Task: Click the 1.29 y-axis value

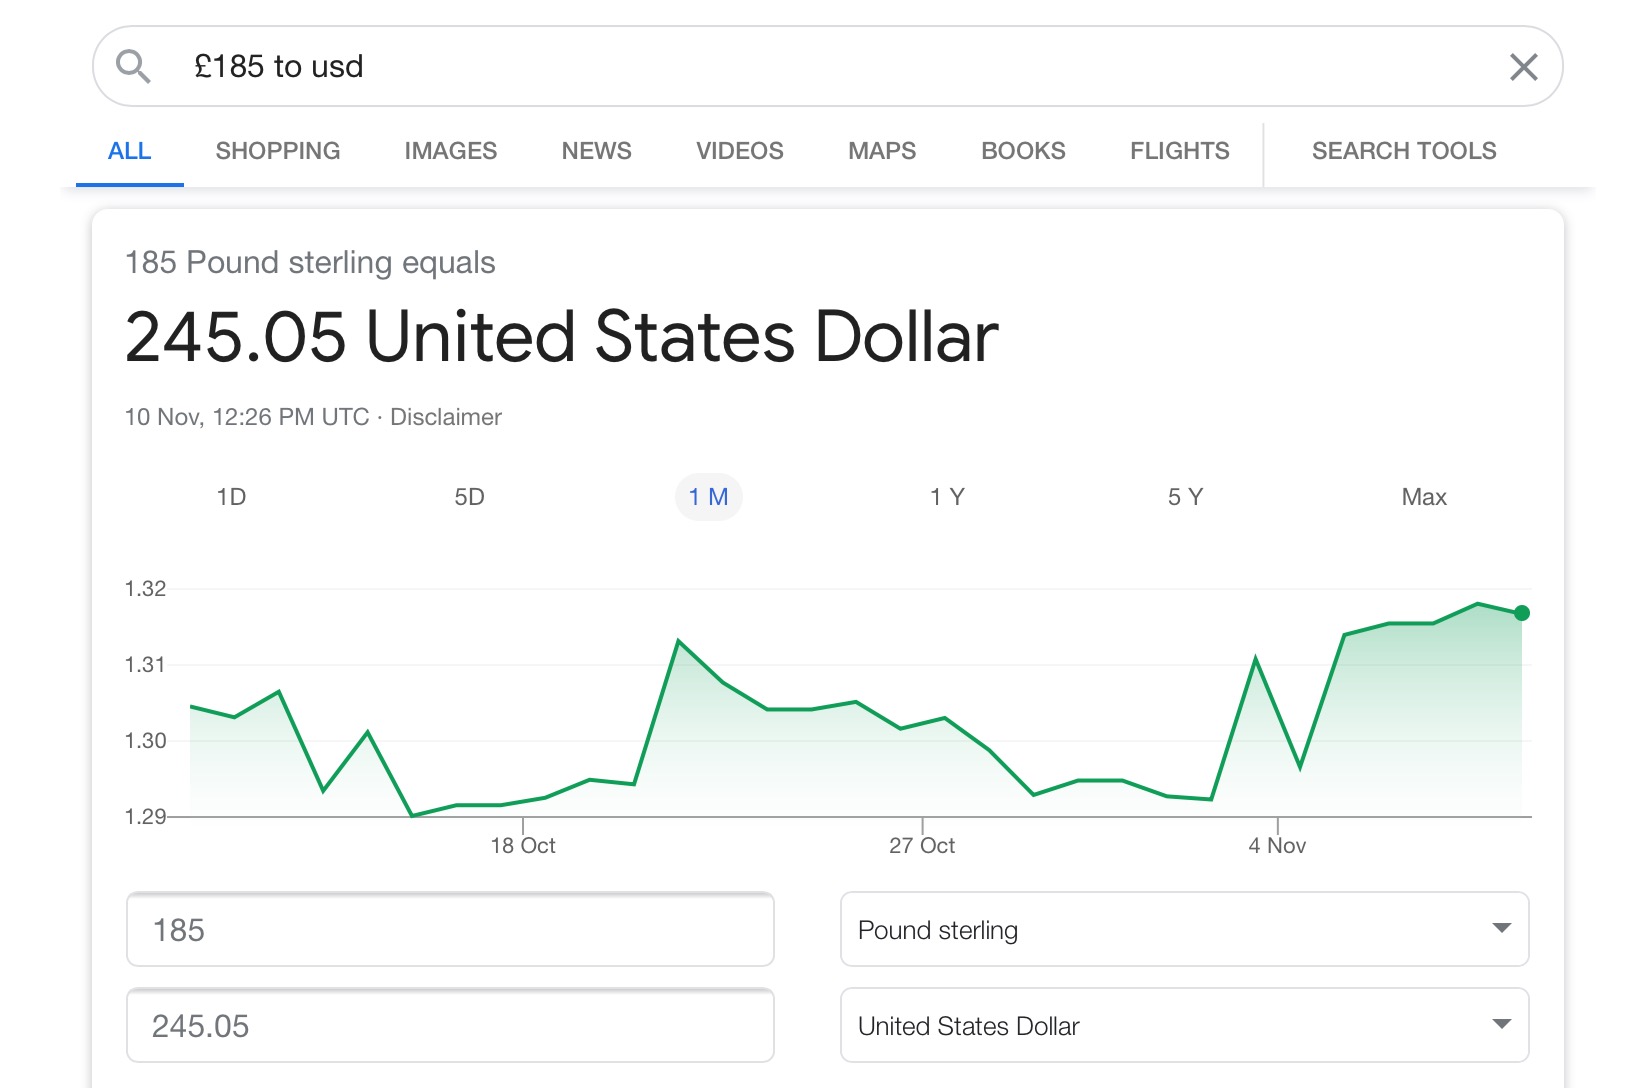Action: click(145, 817)
